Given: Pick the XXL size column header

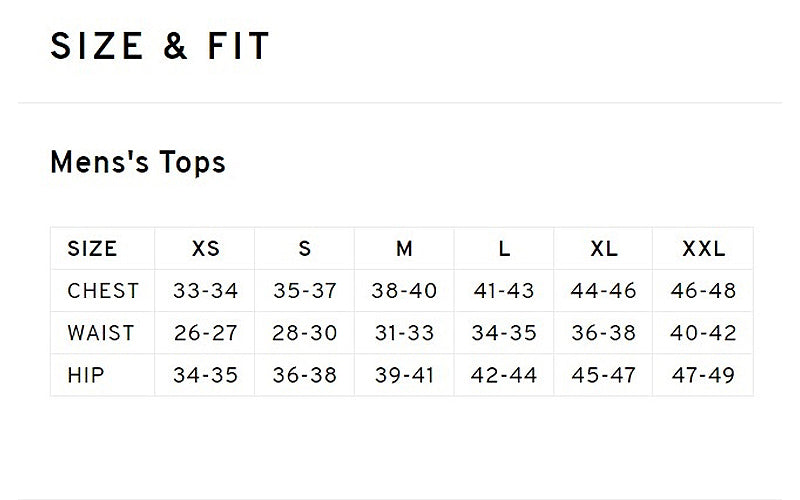Looking at the screenshot, I should pyautogui.click(x=703, y=249).
